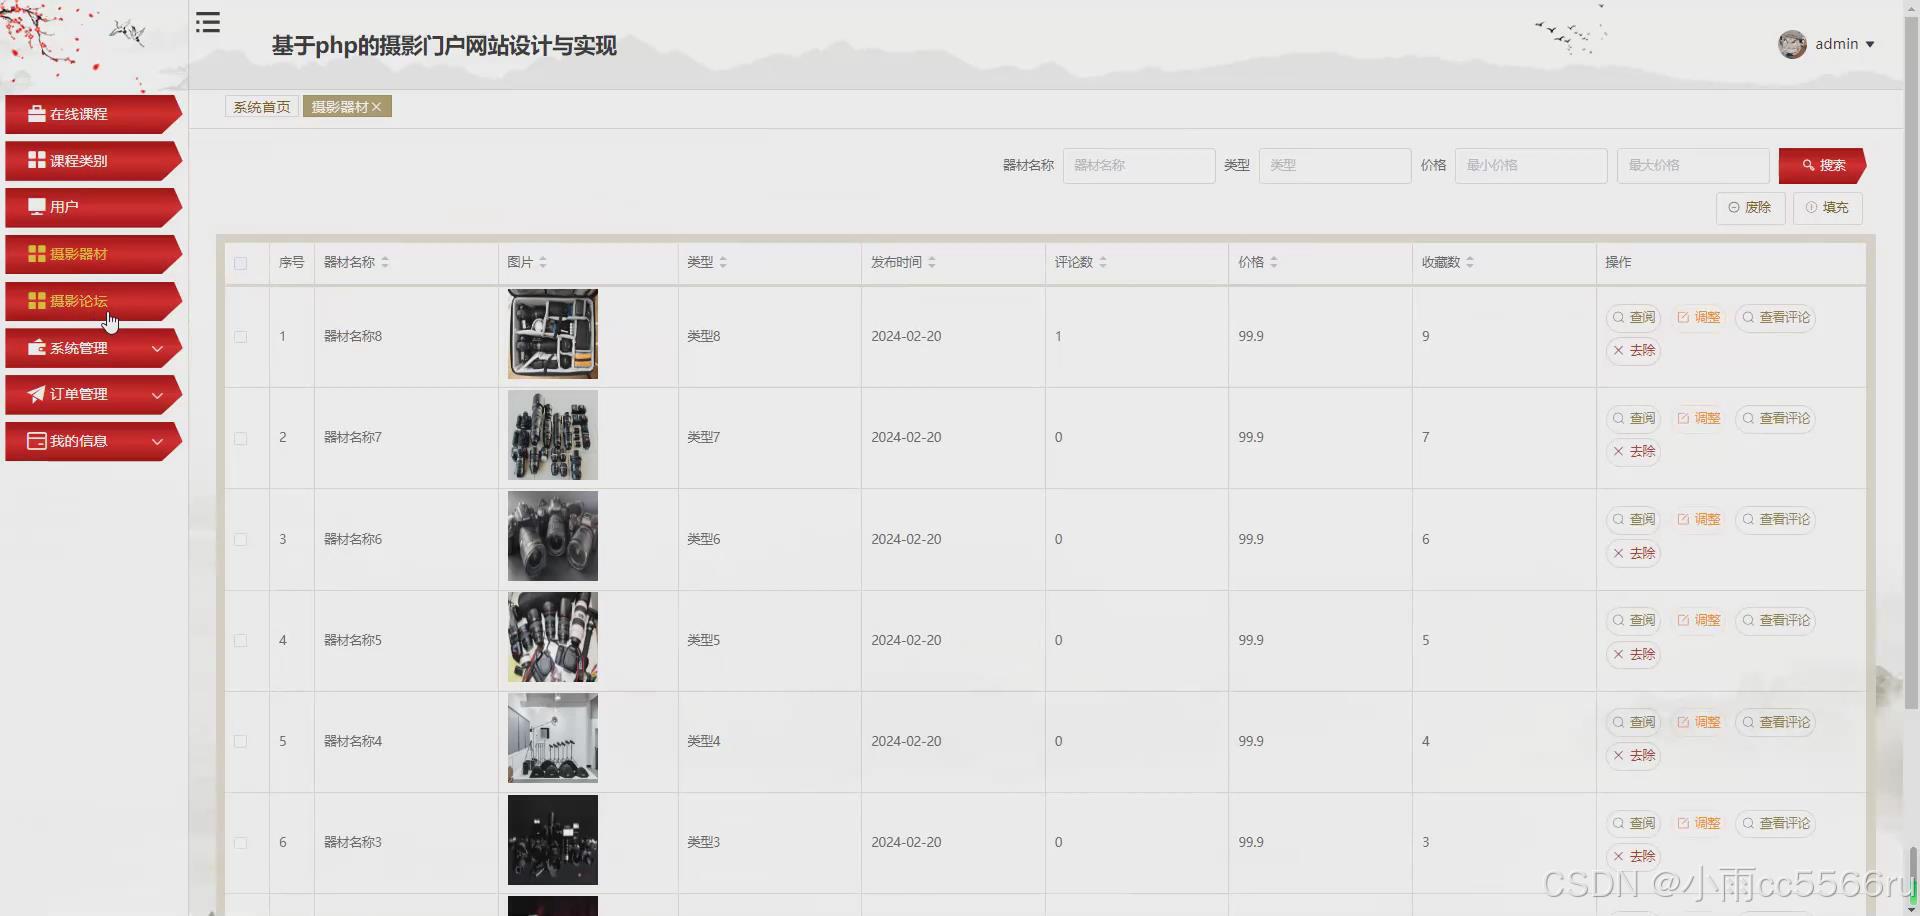1920x916 pixels.
Task: Expand the 我的信息 submenu chevron
Action: pos(157,441)
